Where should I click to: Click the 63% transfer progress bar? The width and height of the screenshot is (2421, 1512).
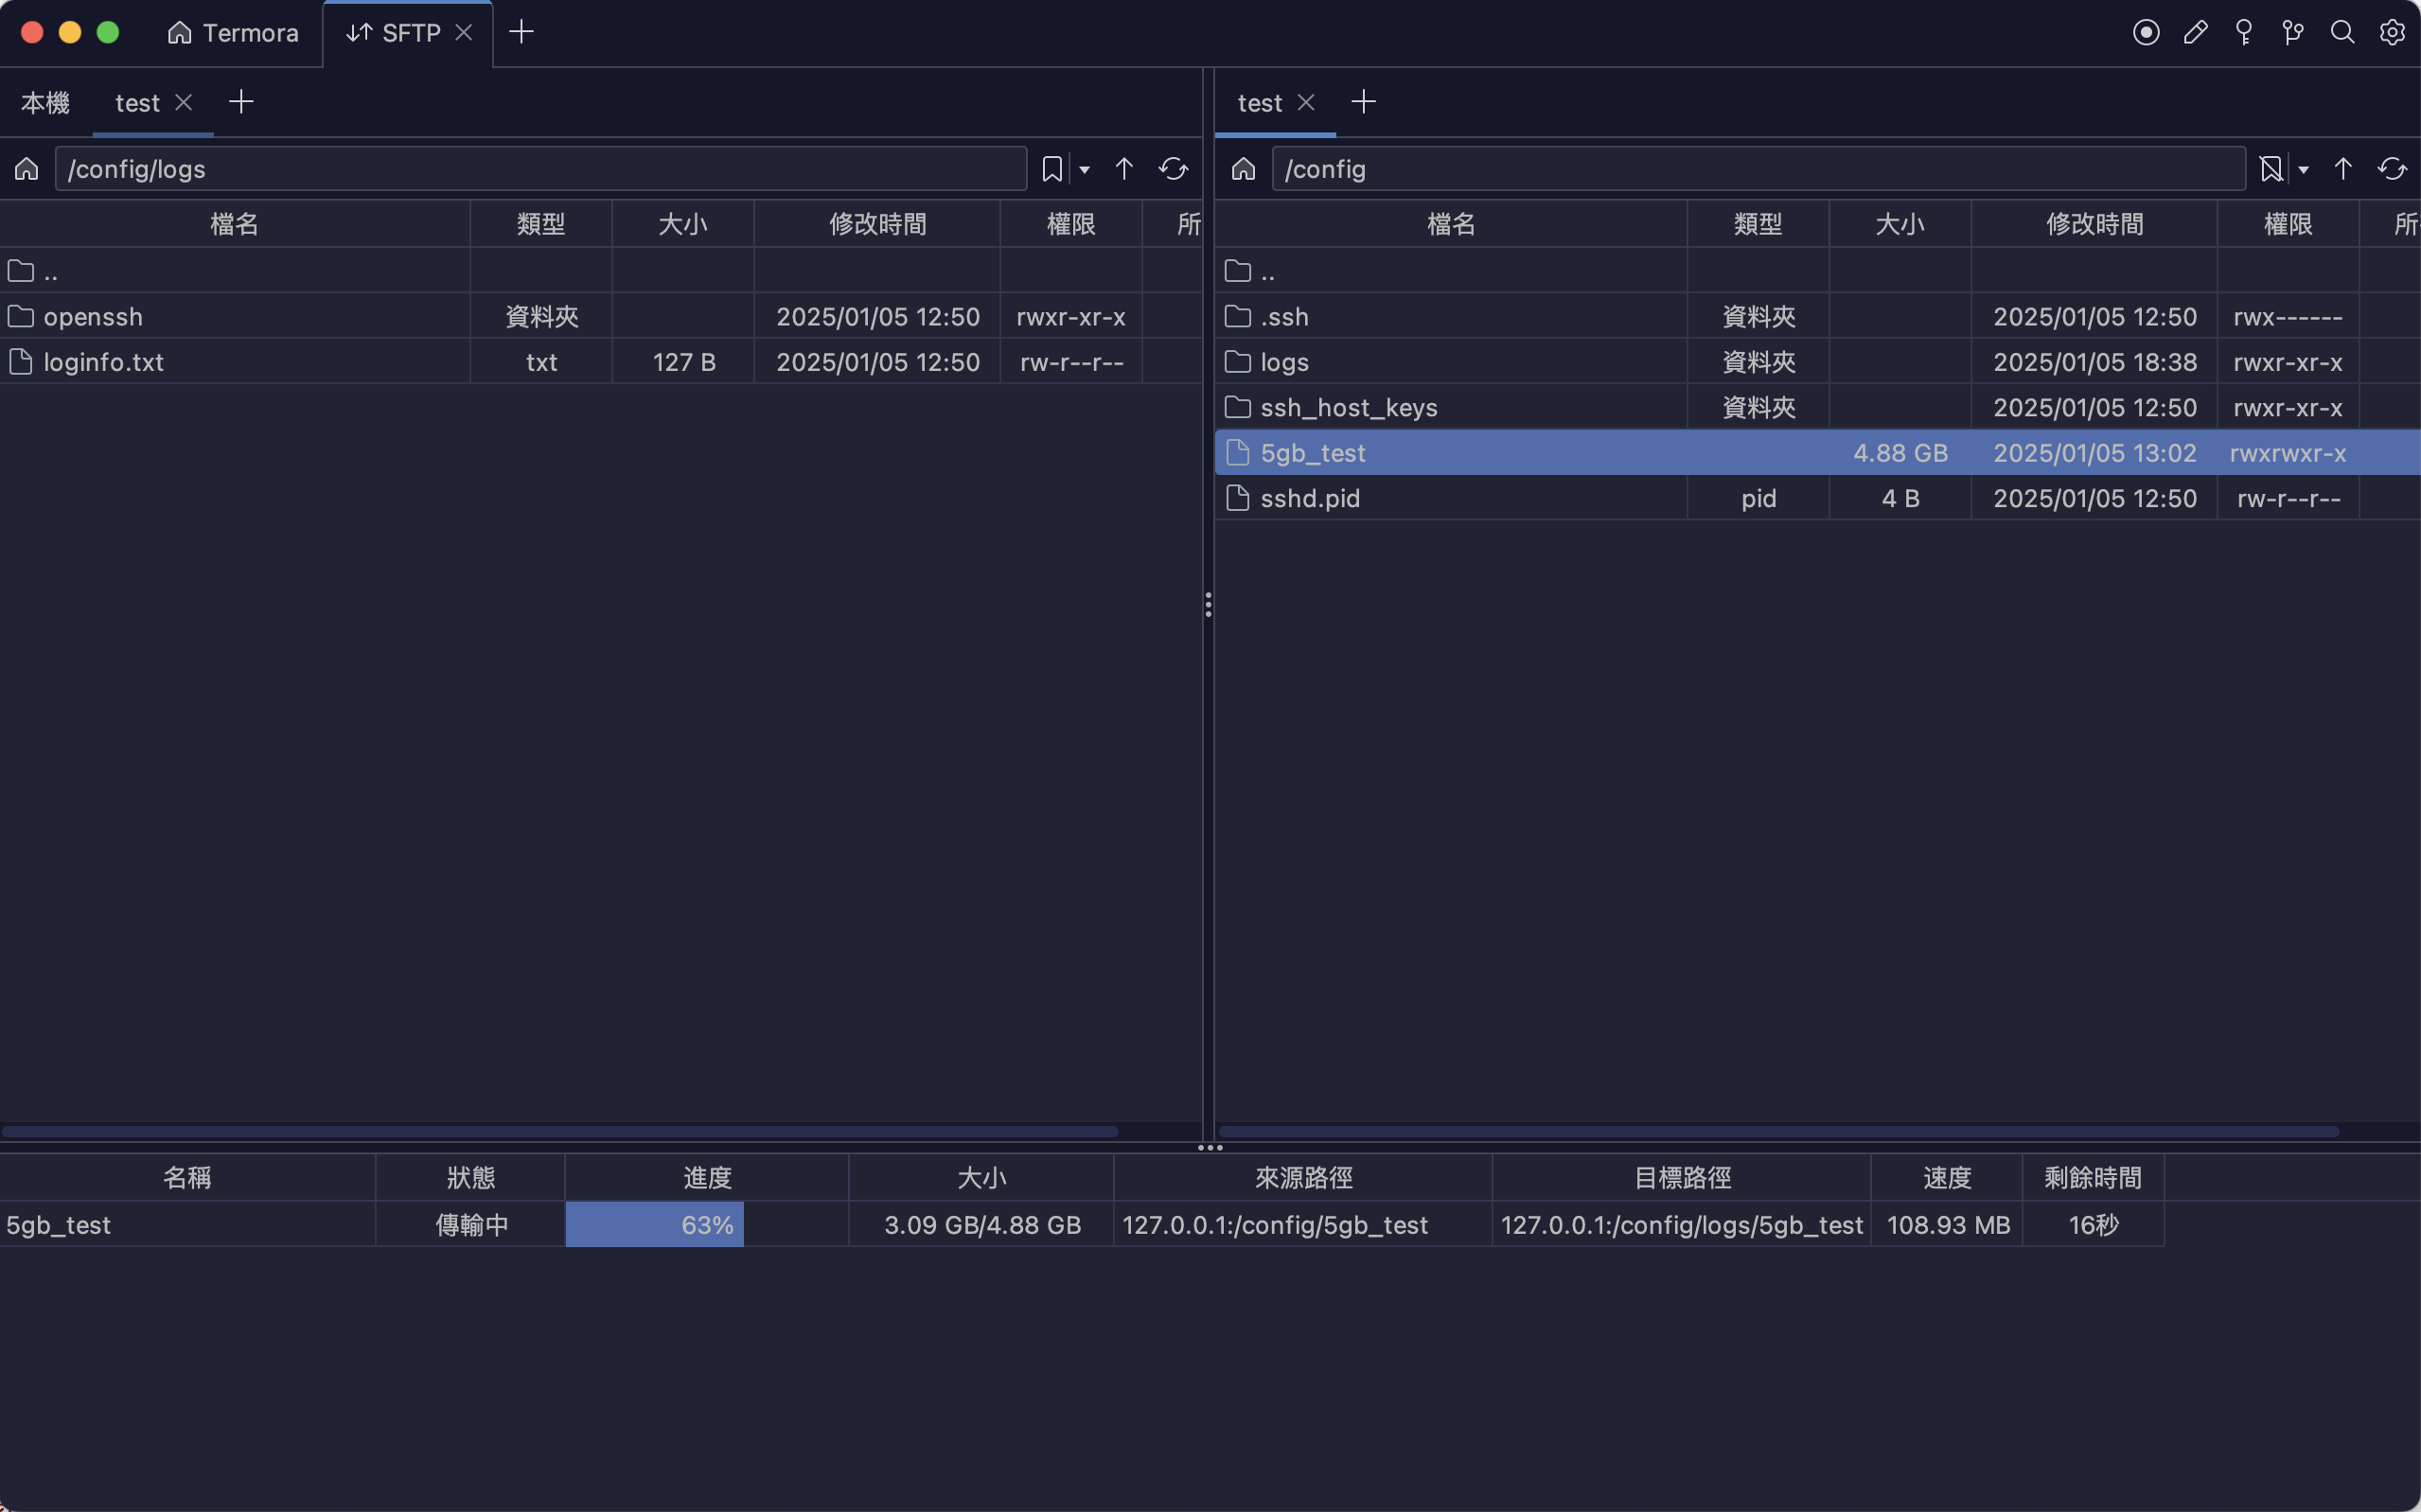[x=706, y=1225]
